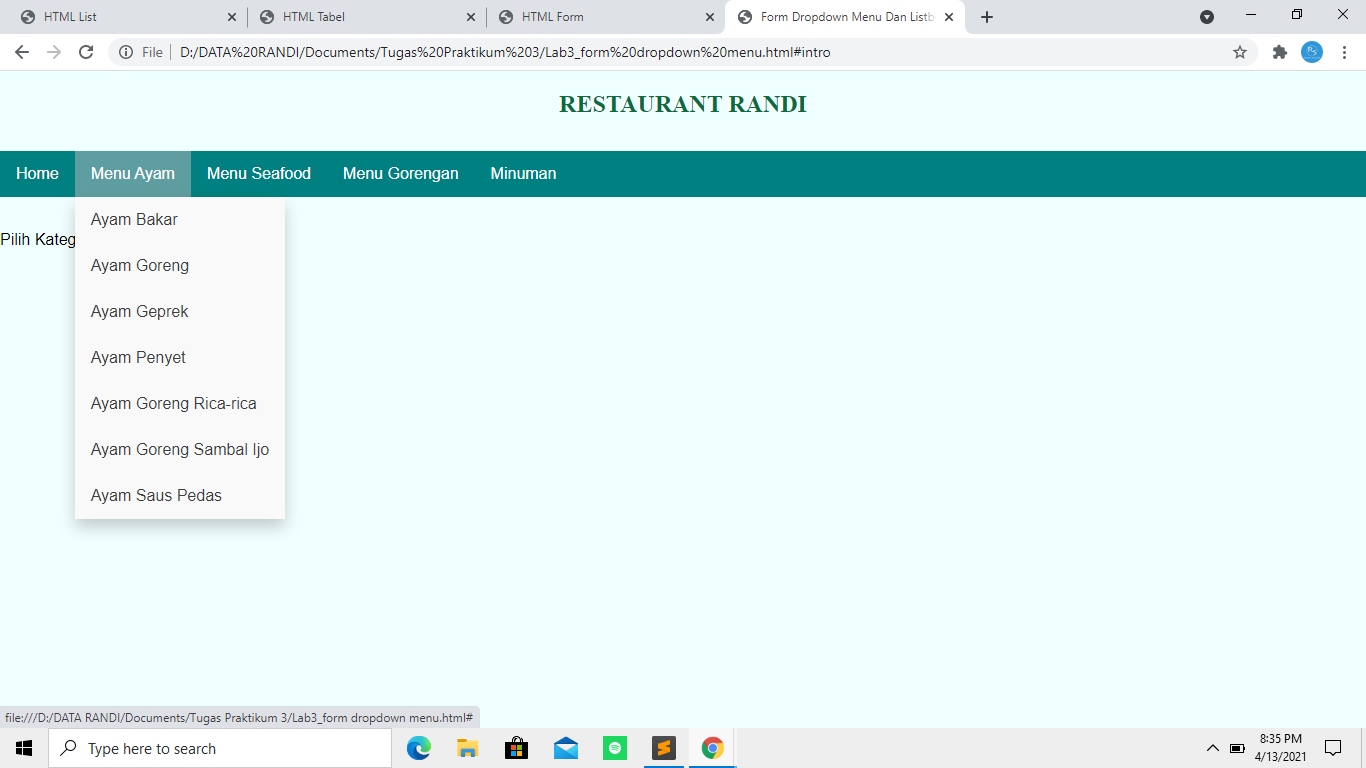
Task: Open Microsoft Edge from the taskbar
Action: pyautogui.click(x=418, y=747)
